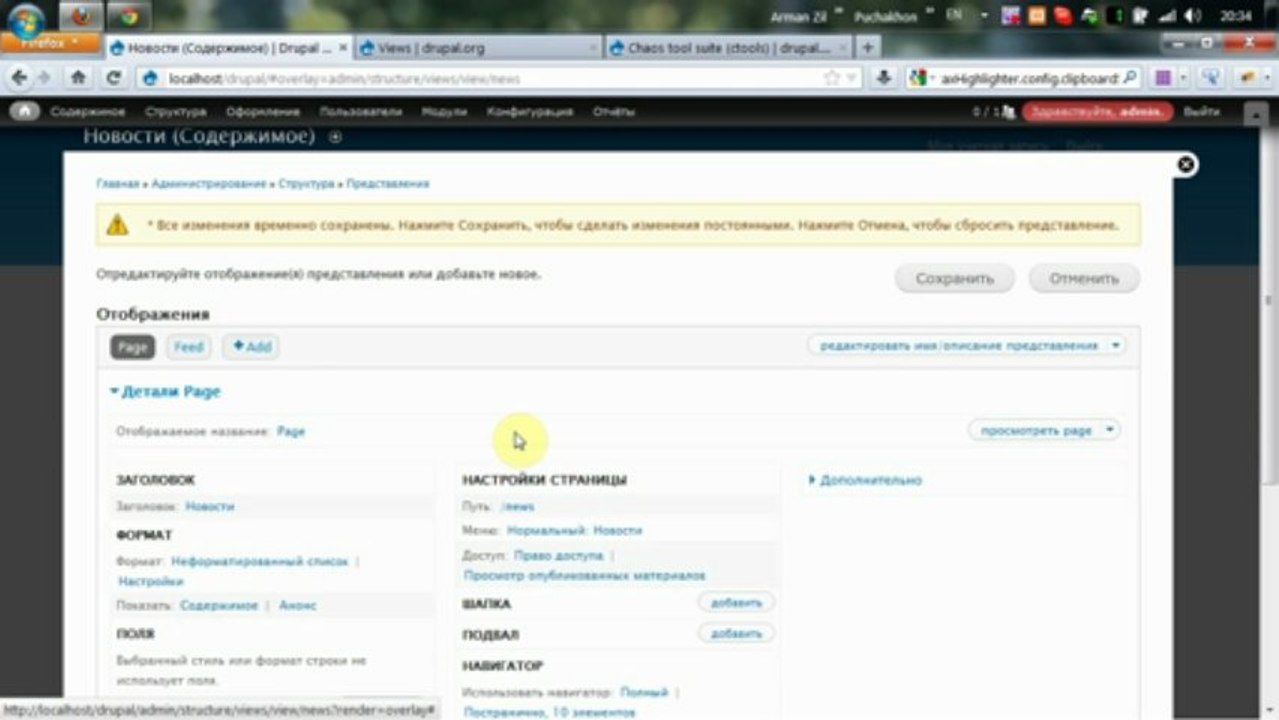Click Выйти to log out
This screenshot has width=1279, height=720.
click(x=1201, y=112)
